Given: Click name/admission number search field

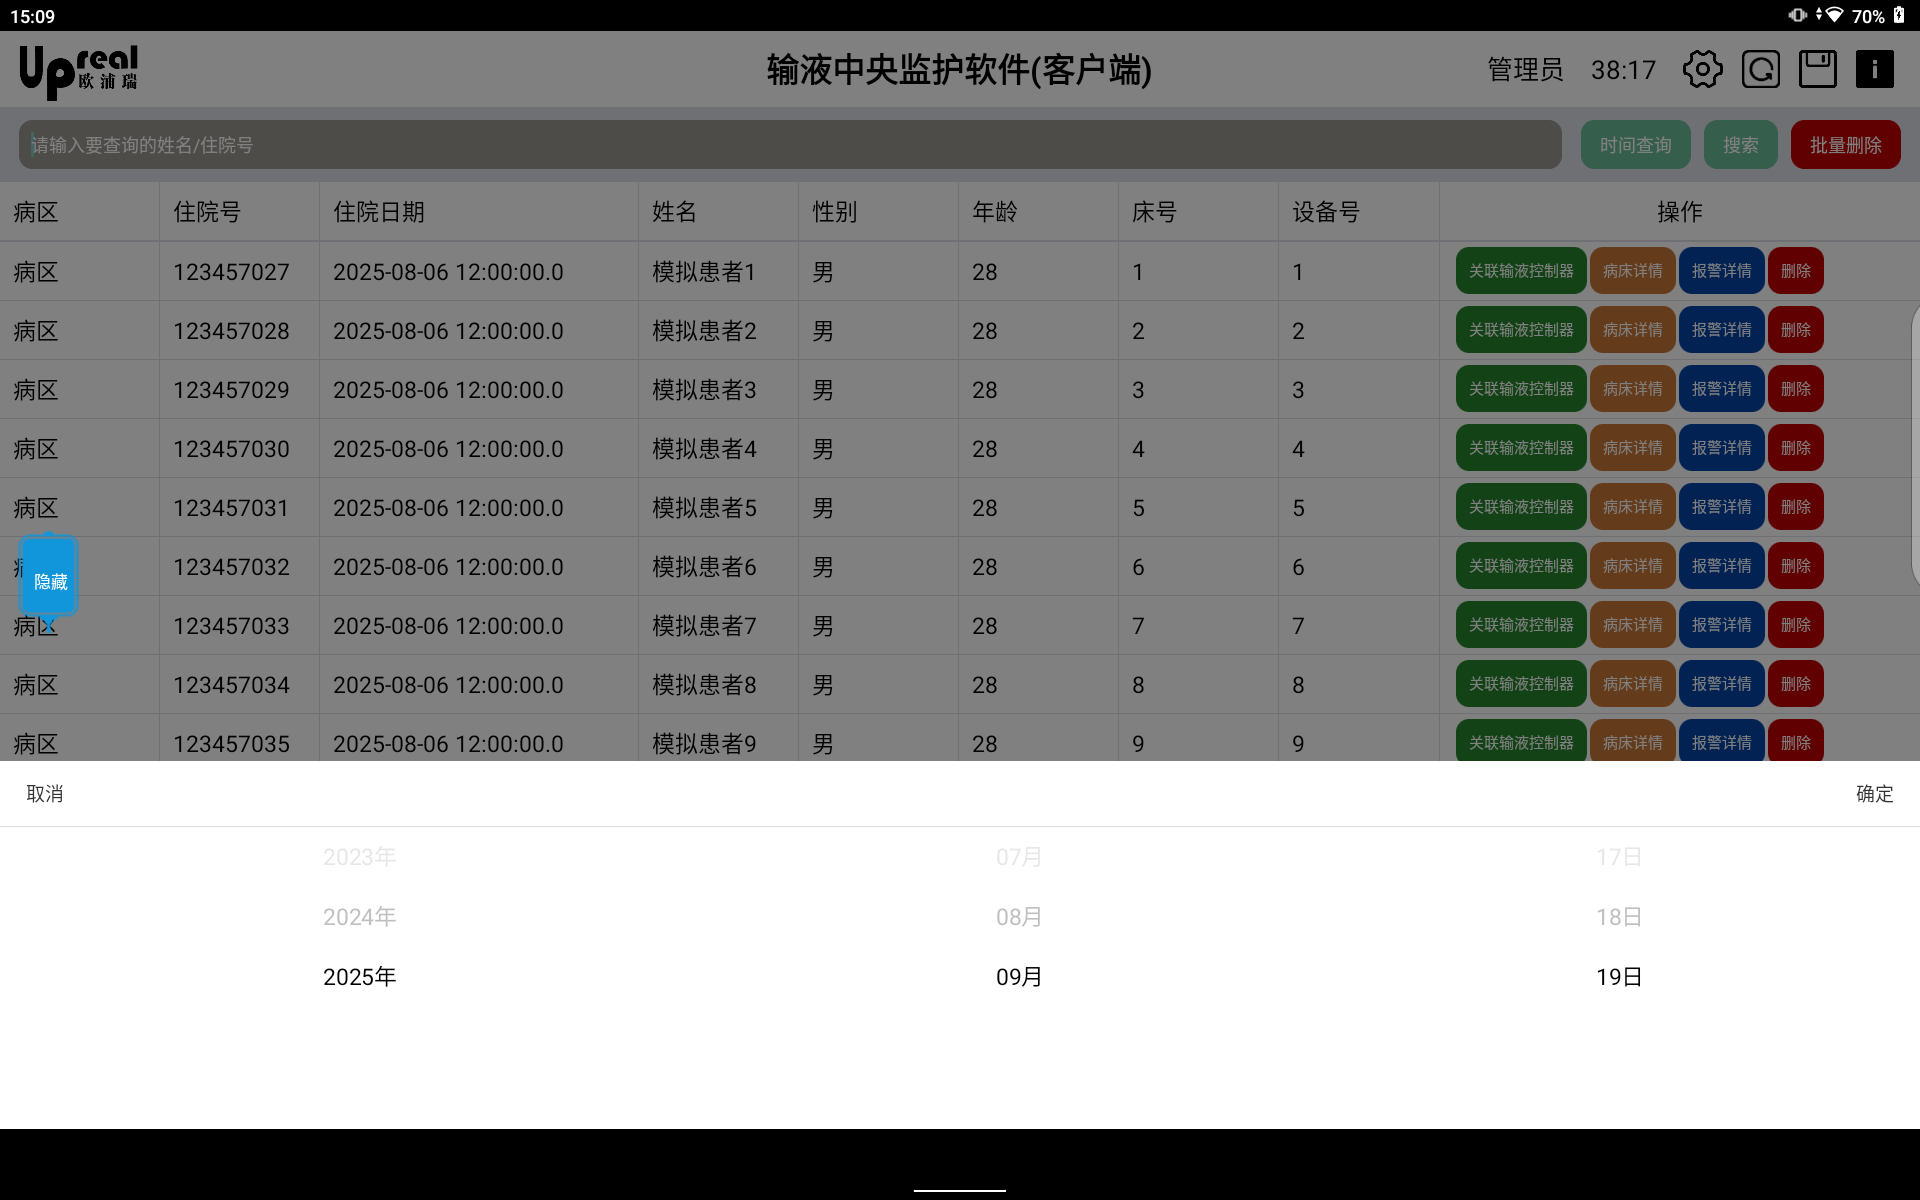Looking at the screenshot, I should click(790, 145).
